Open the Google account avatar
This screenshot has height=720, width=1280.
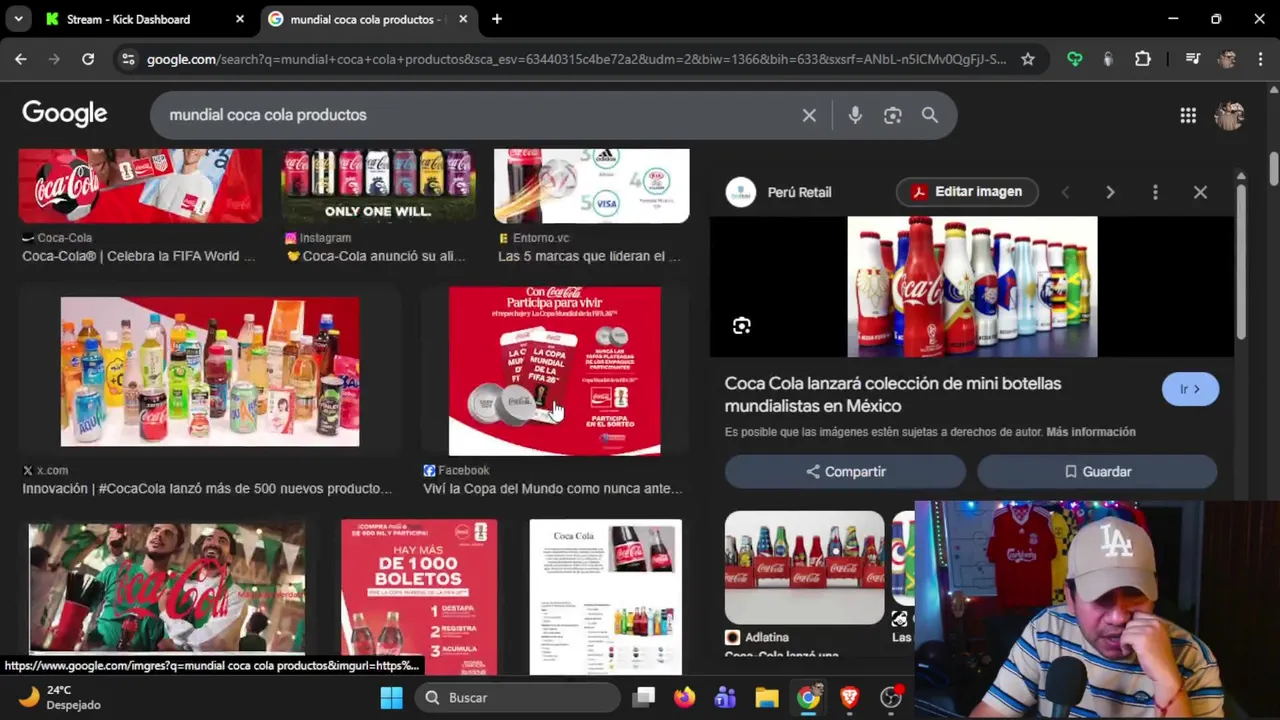[x=1229, y=115]
